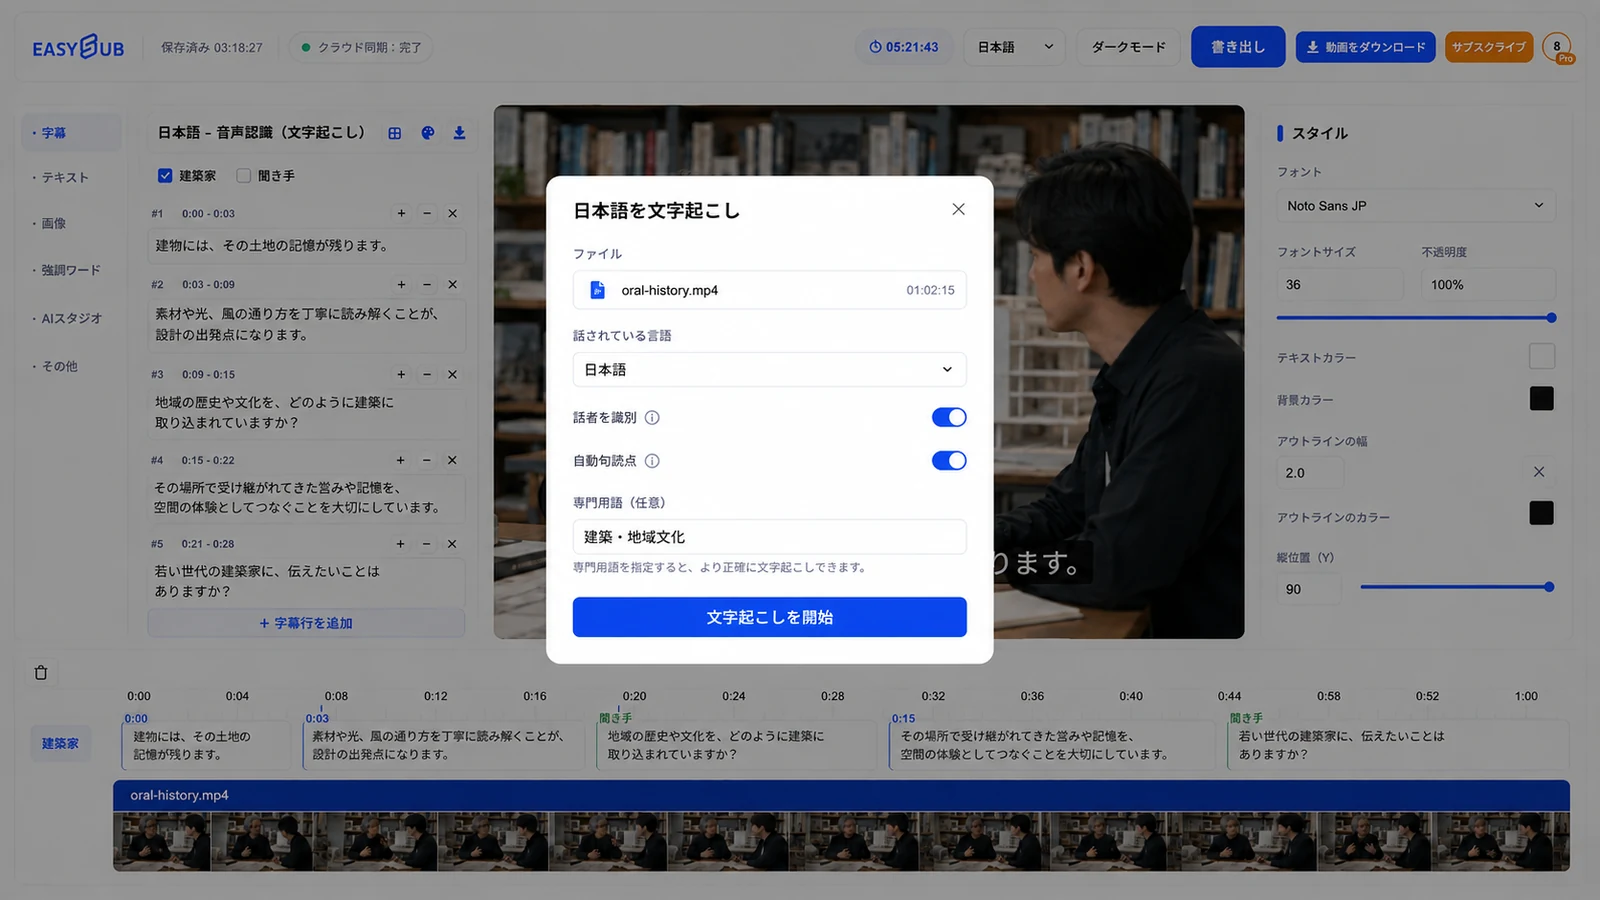Expand the Noto Sans JP font dropdown
The image size is (1600, 900).
1415,206
